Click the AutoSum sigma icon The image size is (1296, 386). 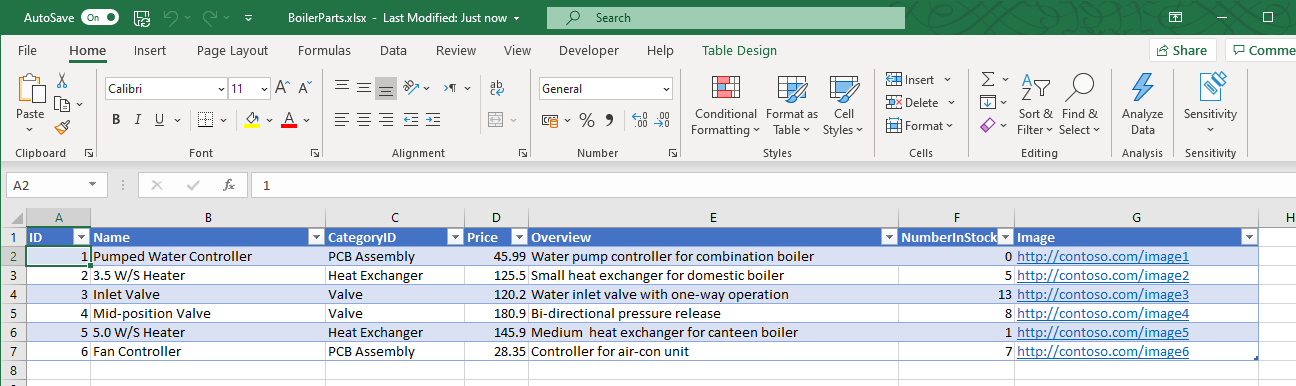pyautogui.click(x=988, y=79)
